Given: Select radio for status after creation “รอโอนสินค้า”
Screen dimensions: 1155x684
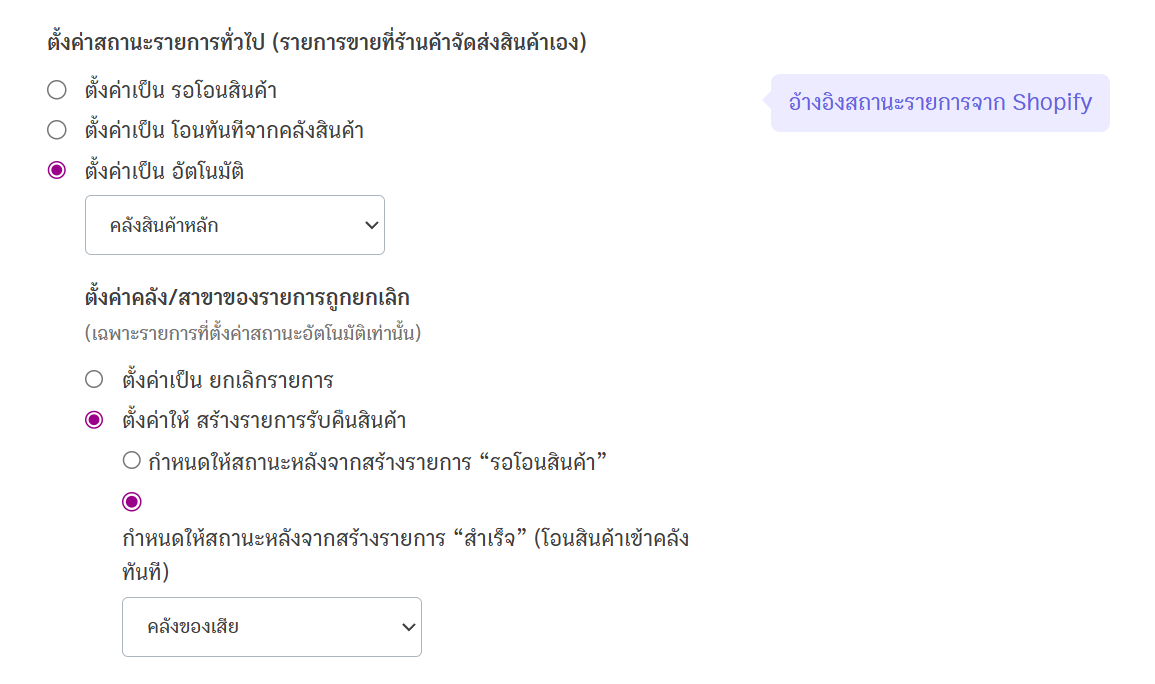Looking at the screenshot, I should point(132,461).
